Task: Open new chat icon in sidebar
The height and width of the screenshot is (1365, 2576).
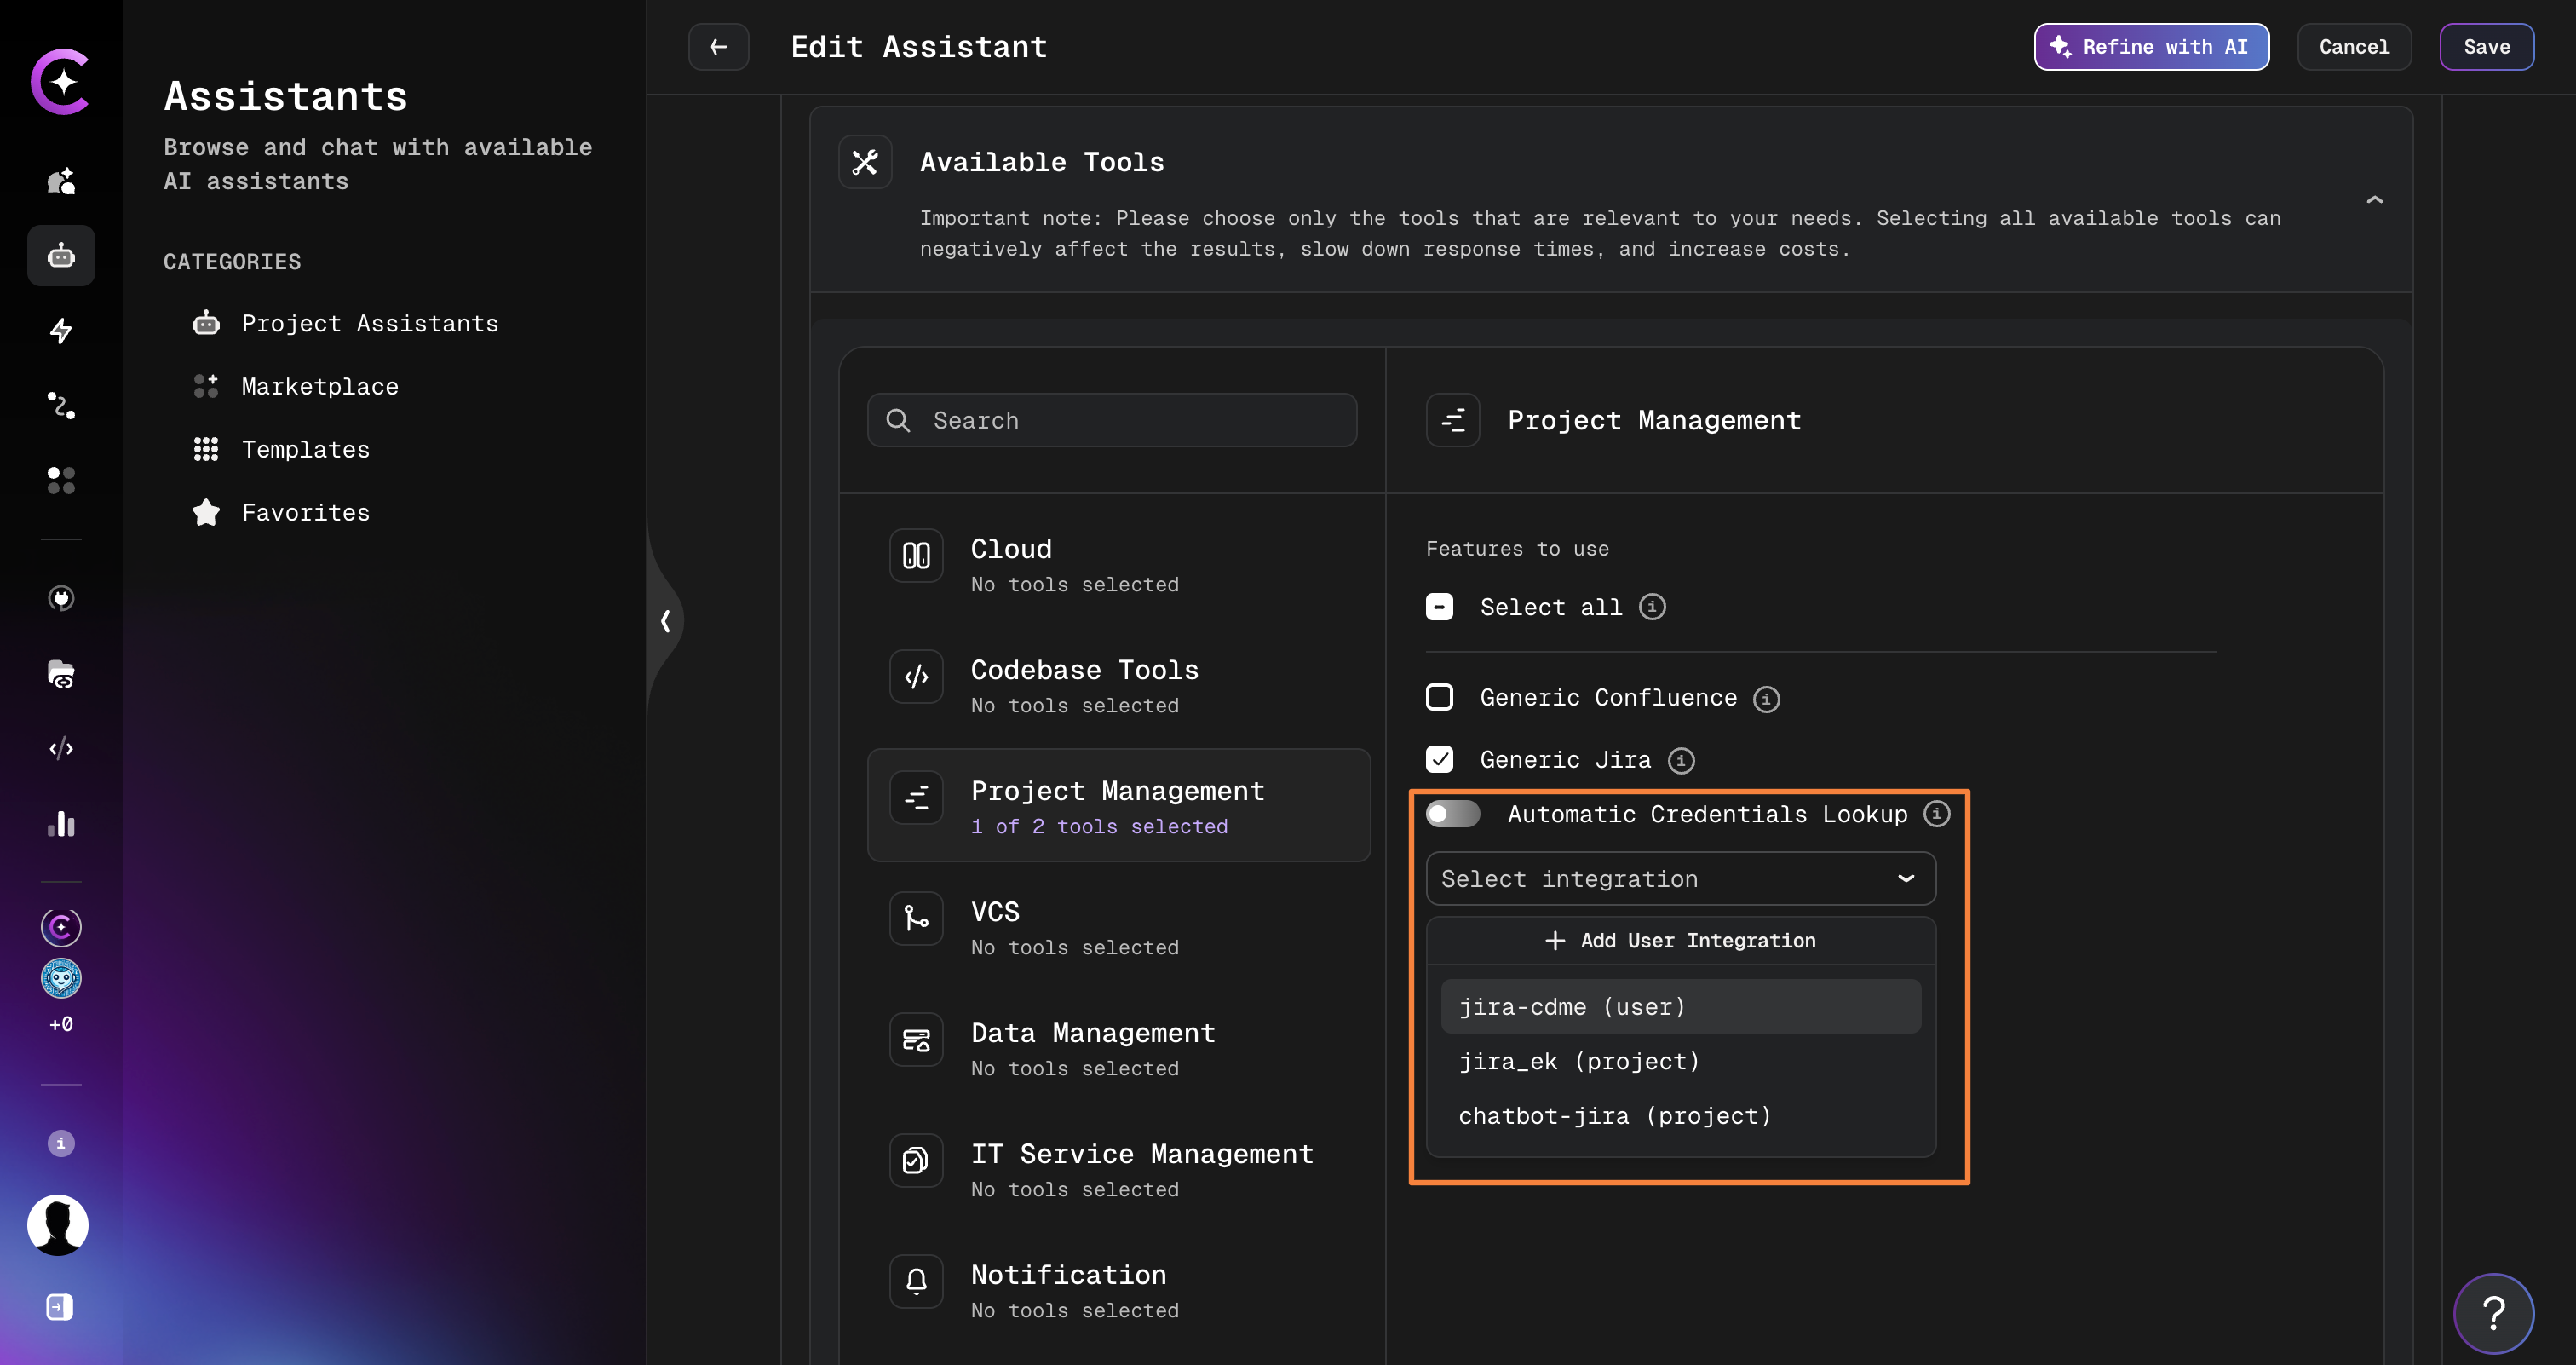Action: coord(61,181)
